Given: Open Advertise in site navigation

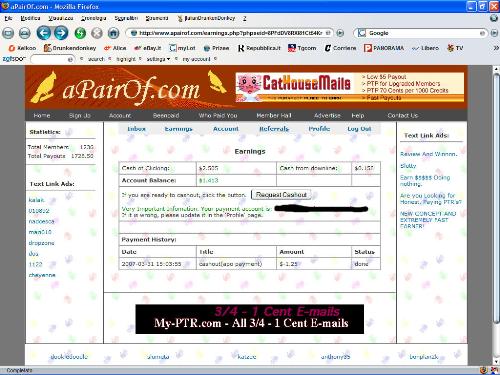Looking at the screenshot, I should (327, 115).
